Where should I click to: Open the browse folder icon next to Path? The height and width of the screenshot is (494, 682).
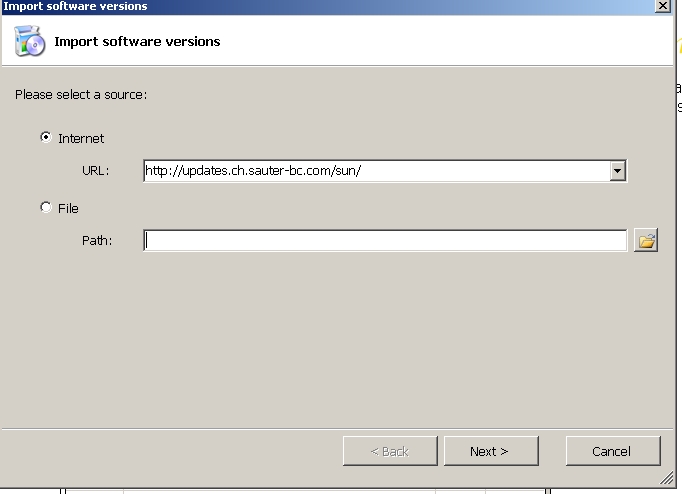(x=646, y=241)
